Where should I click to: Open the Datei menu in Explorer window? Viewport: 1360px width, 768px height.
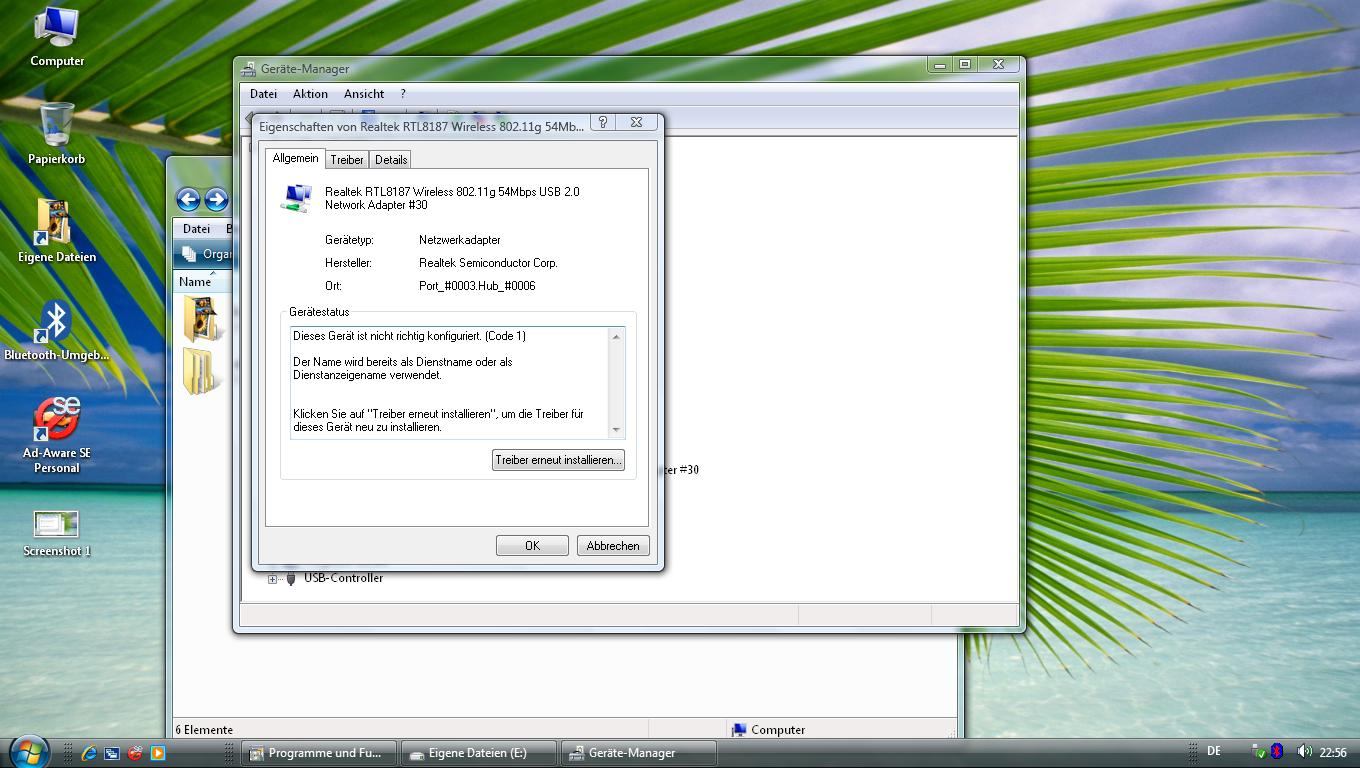(196, 229)
